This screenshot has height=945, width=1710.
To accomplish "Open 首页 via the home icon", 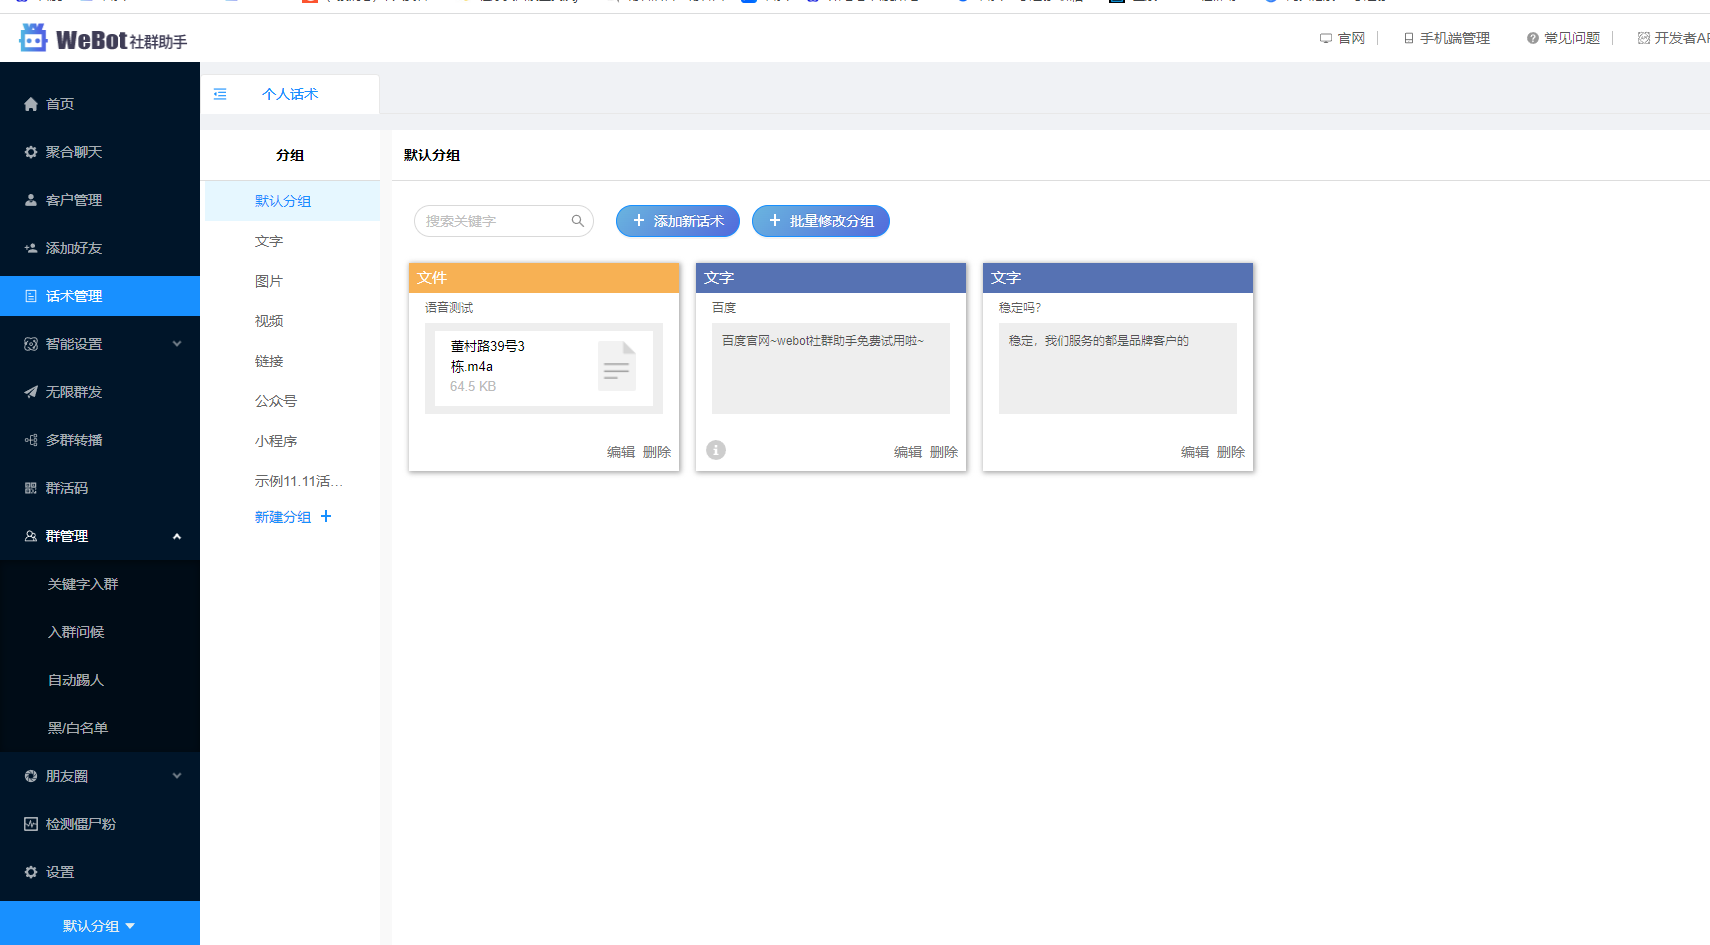I will (x=31, y=104).
